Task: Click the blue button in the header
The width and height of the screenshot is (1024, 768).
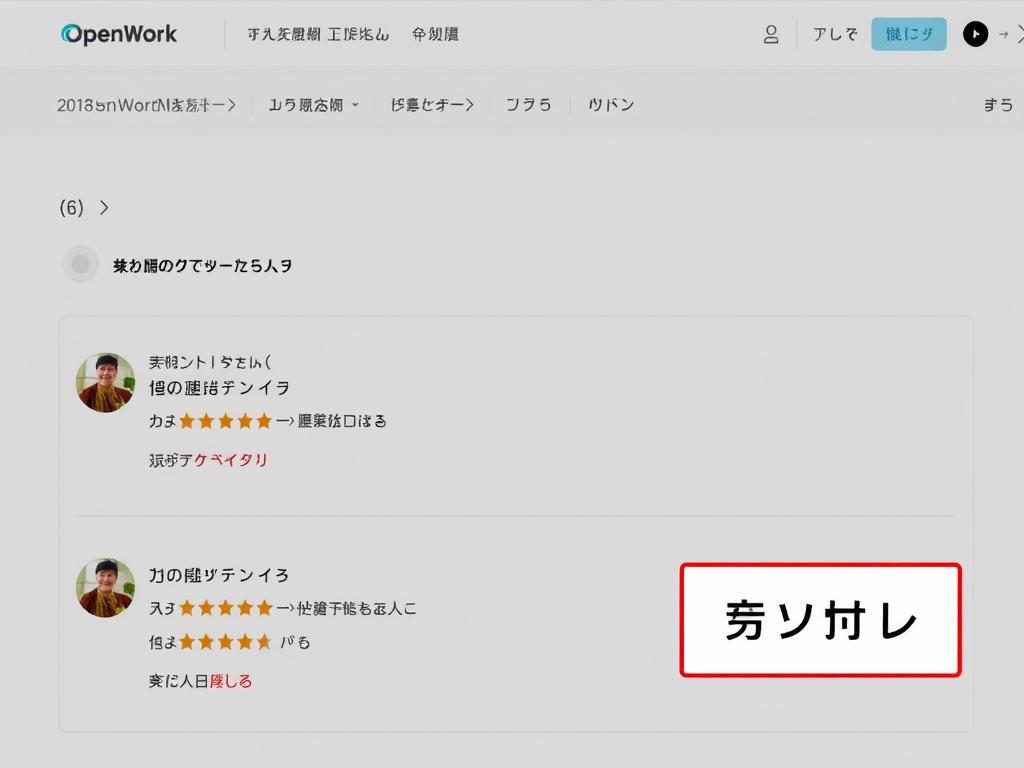Action: 908,34
